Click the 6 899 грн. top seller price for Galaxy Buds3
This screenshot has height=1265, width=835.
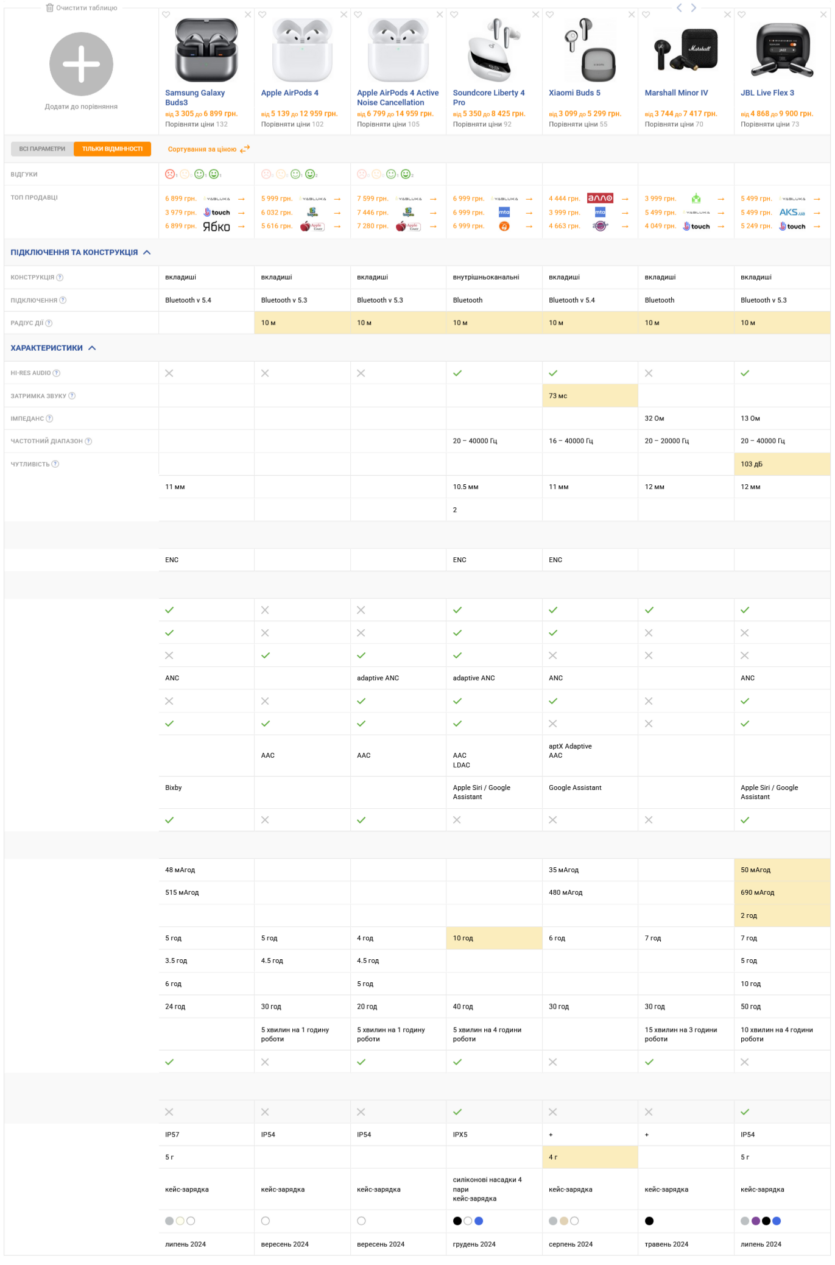[x=180, y=198]
